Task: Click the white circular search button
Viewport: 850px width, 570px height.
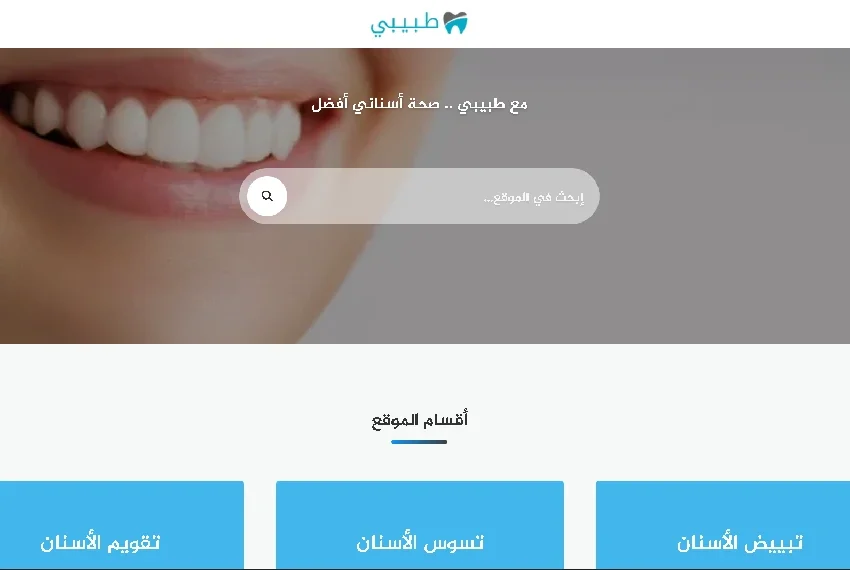Action: pyautogui.click(x=267, y=196)
